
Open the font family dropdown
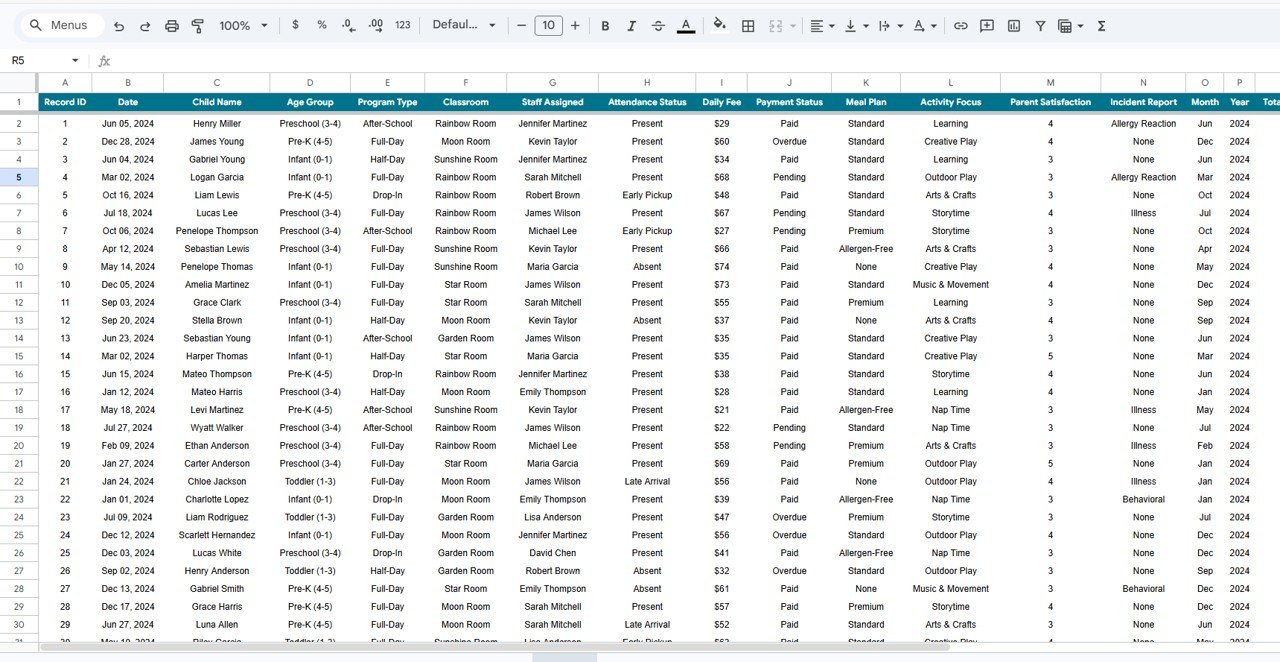(463, 25)
